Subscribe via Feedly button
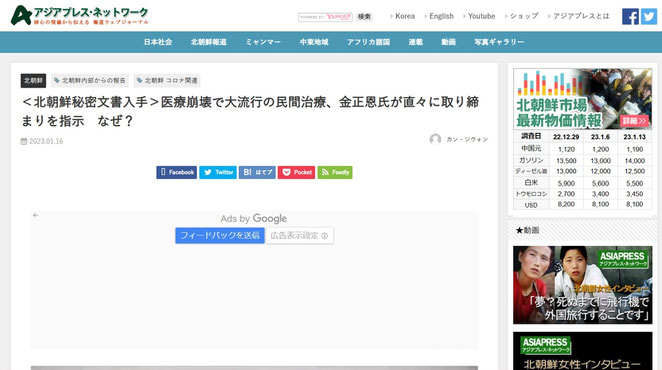Image resolution: width=662 pixels, height=370 pixels. pyautogui.click(x=335, y=172)
